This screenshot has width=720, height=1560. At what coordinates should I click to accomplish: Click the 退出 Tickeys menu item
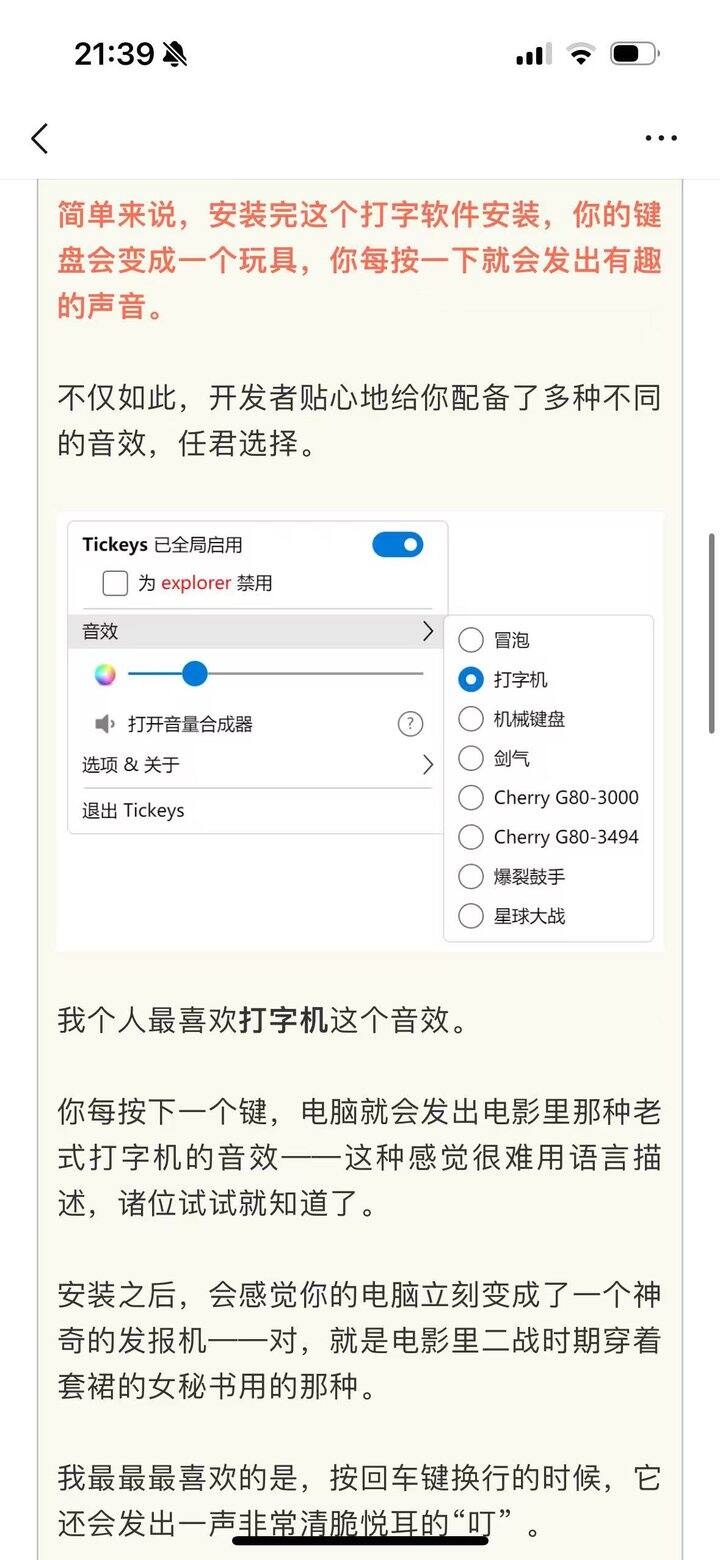coord(133,811)
